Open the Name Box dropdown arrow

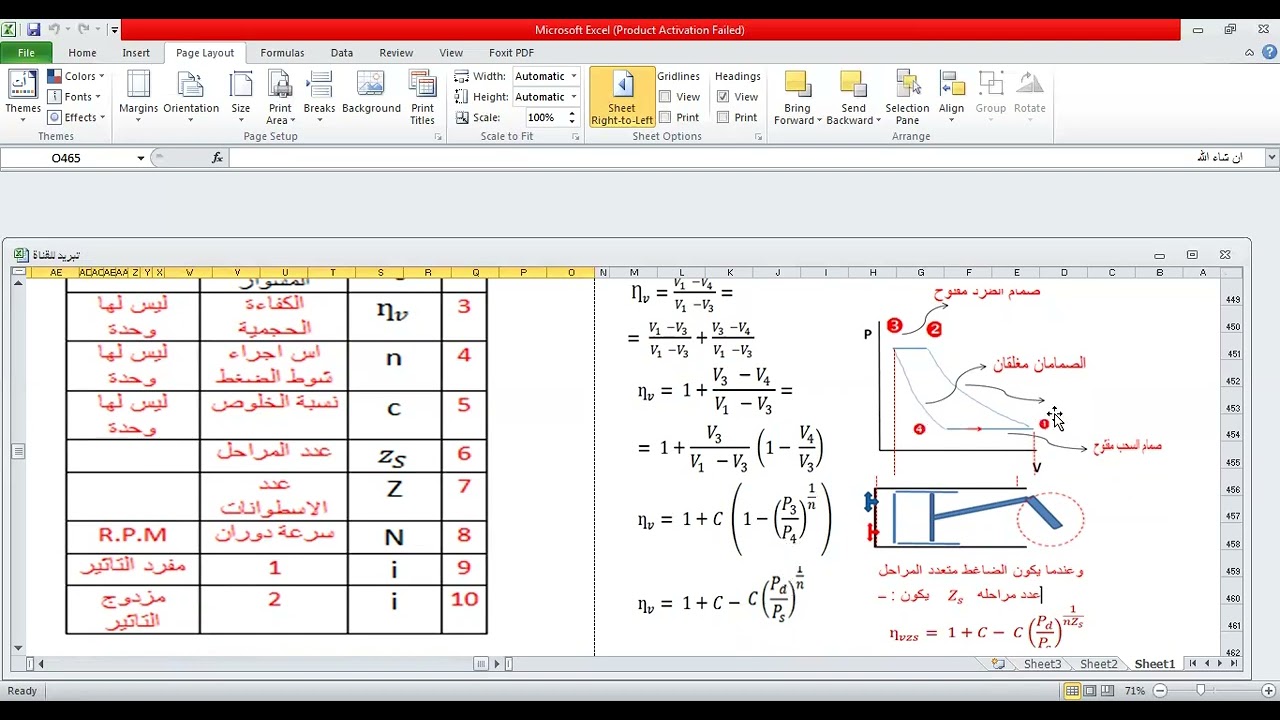(141, 158)
